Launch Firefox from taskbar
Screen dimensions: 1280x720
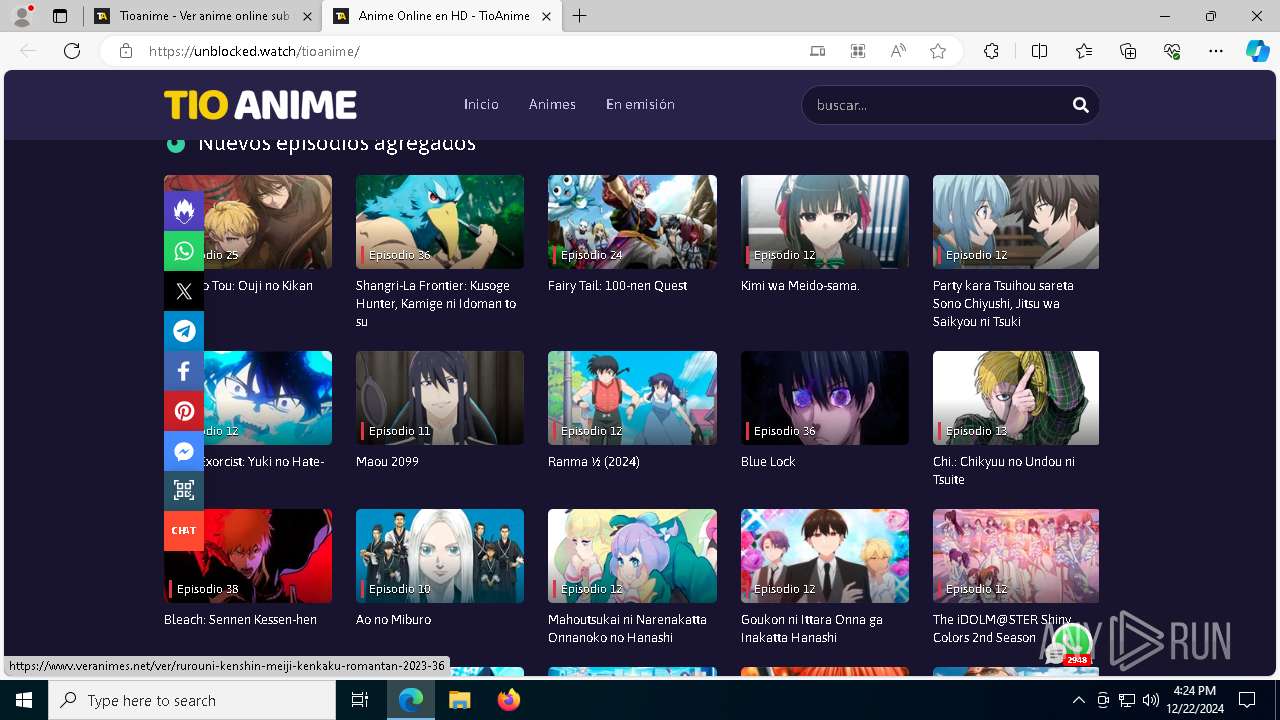pyautogui.click(x=509, y=700)
